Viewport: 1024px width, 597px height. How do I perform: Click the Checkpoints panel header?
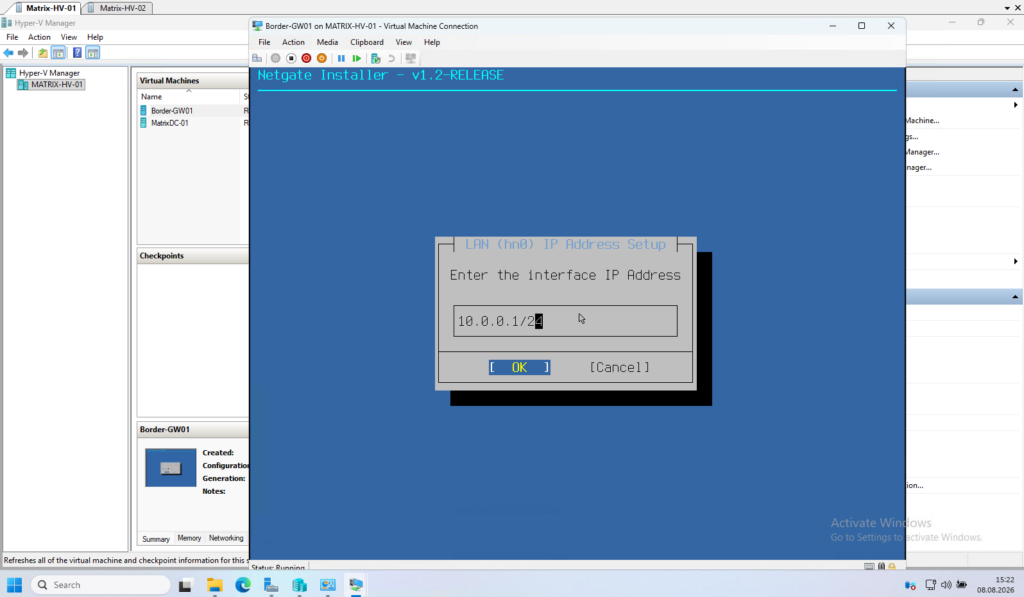(x=193, y=256)
